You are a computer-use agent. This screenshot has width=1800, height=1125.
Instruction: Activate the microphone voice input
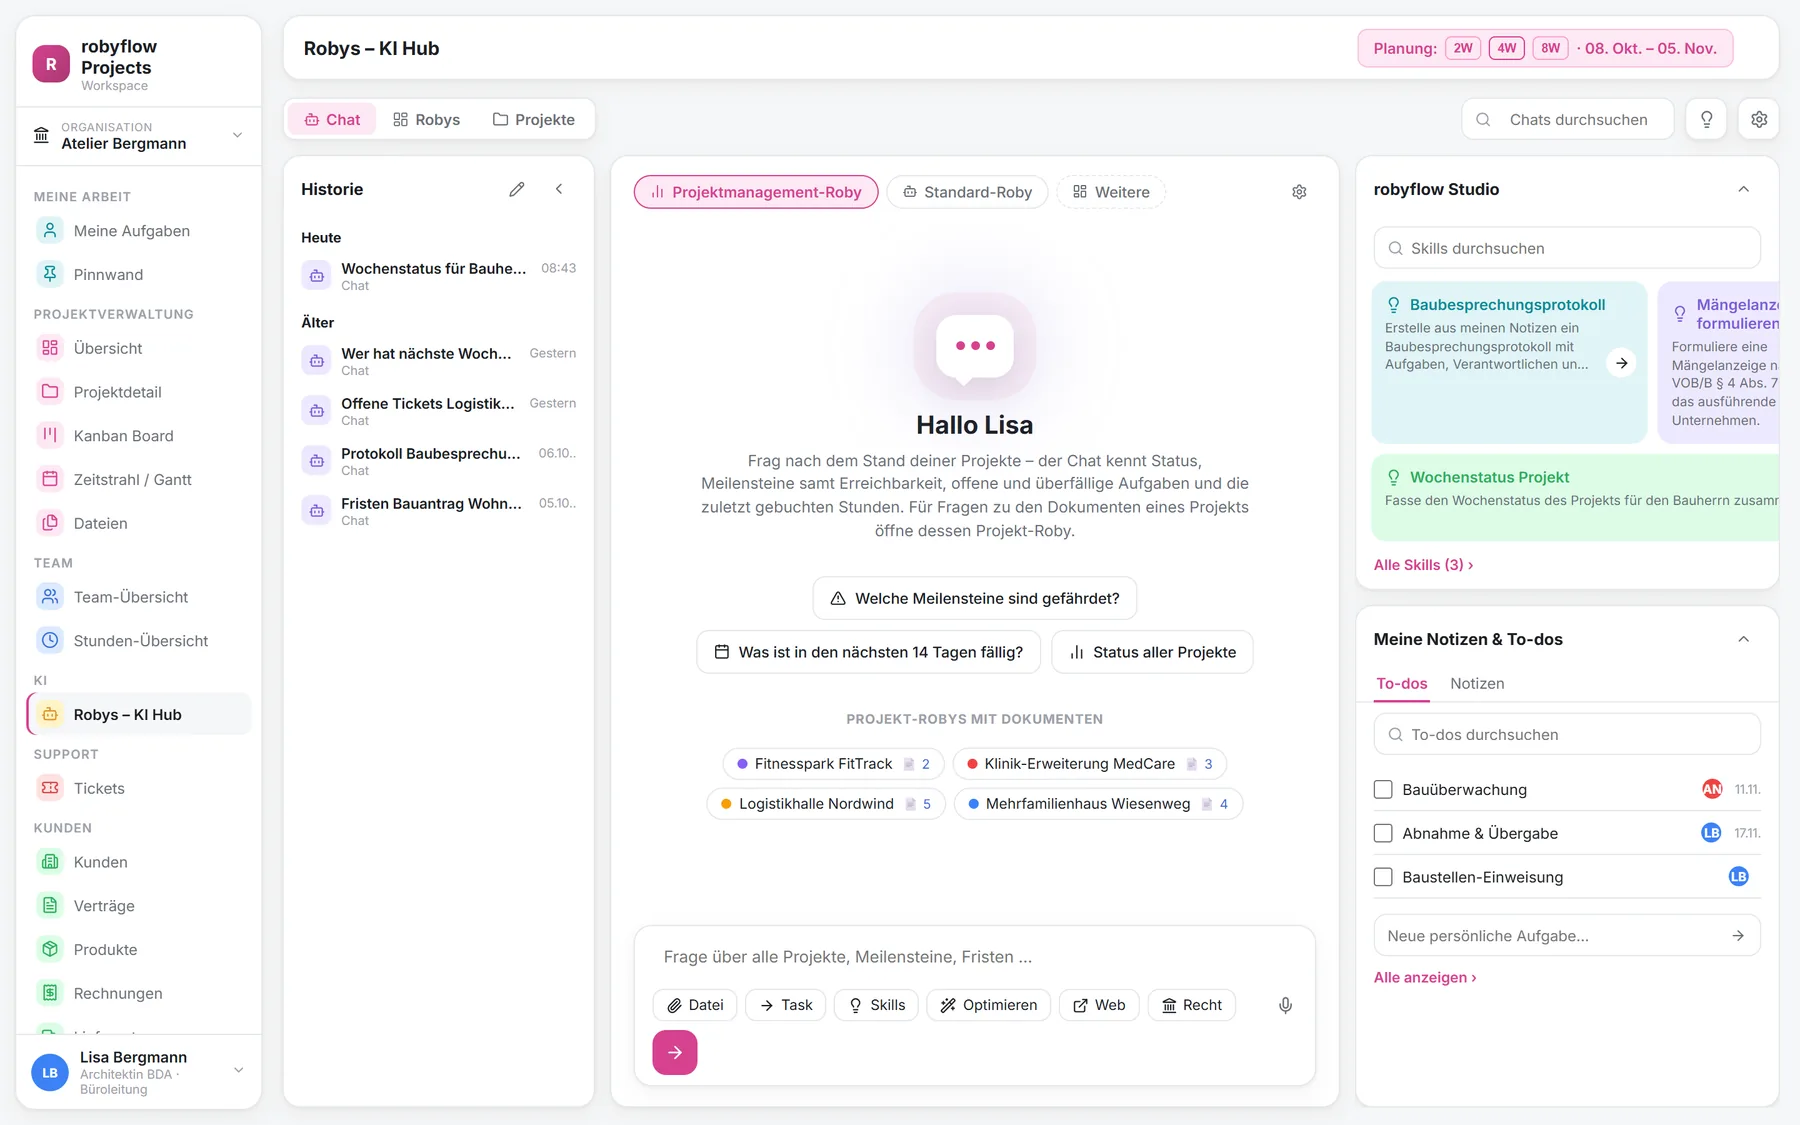[x=1286, y=1005]
